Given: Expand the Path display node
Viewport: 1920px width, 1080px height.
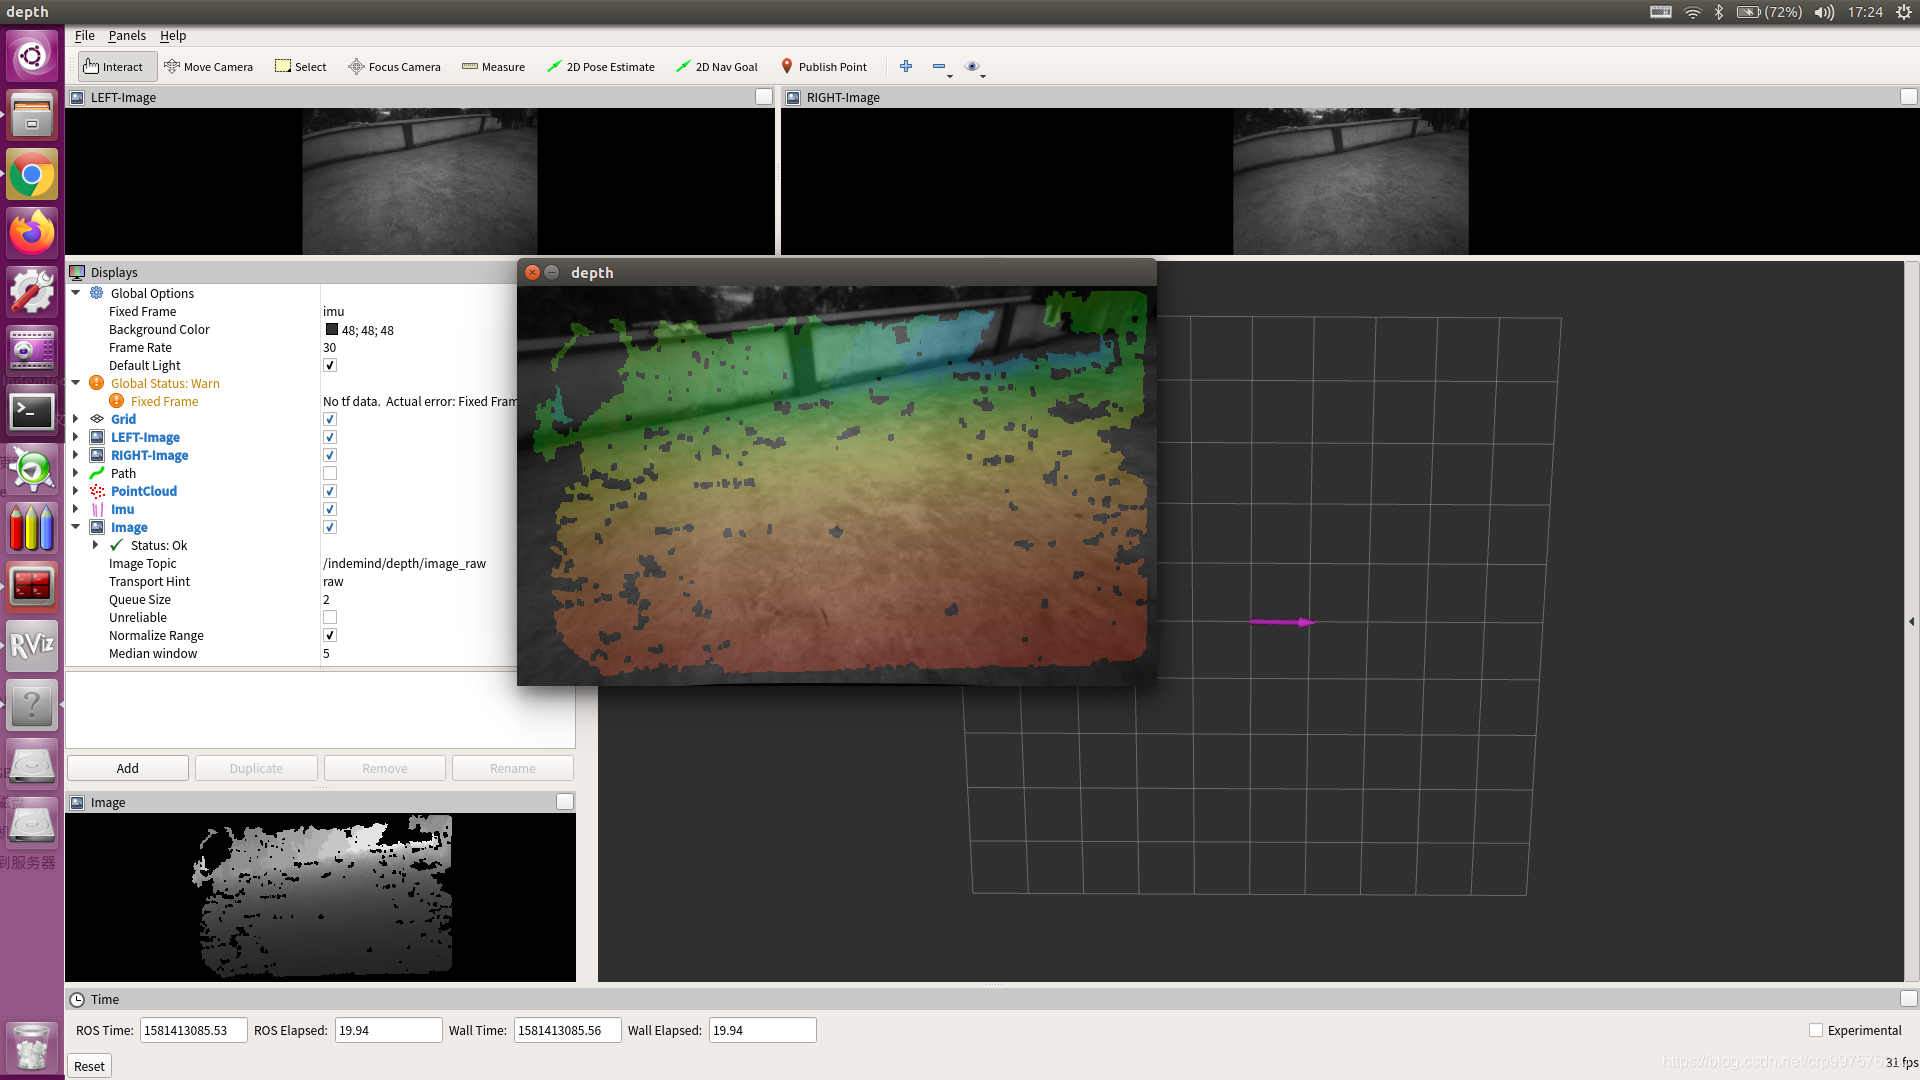Looking at the screenshot, I should [x=76, y=473].
